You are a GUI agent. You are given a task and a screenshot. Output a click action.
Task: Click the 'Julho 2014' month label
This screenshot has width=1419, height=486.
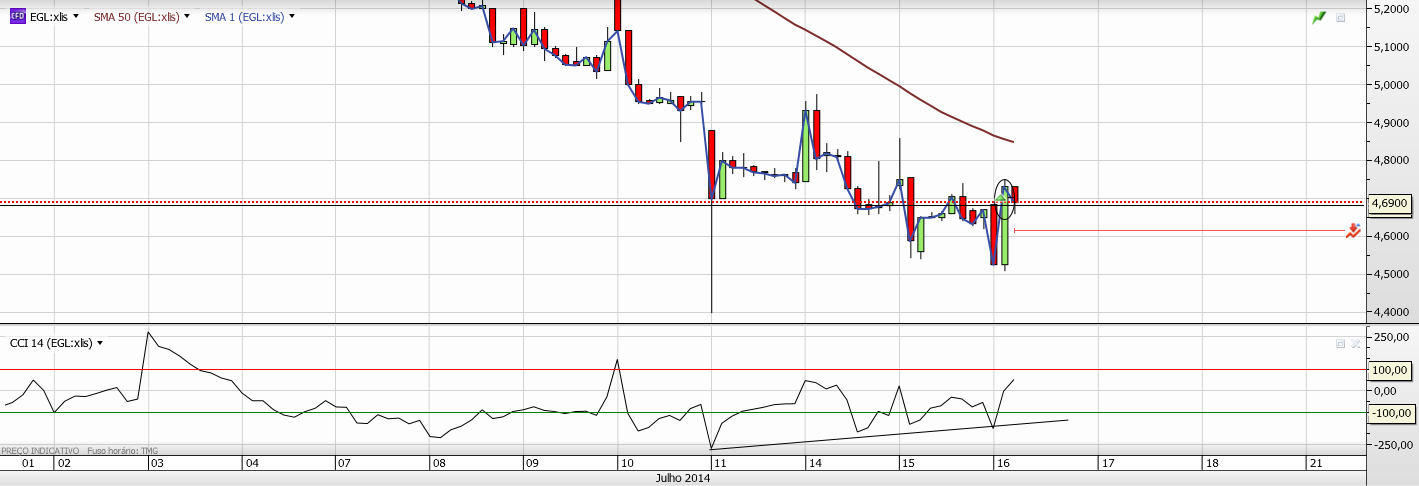[683, 479]
